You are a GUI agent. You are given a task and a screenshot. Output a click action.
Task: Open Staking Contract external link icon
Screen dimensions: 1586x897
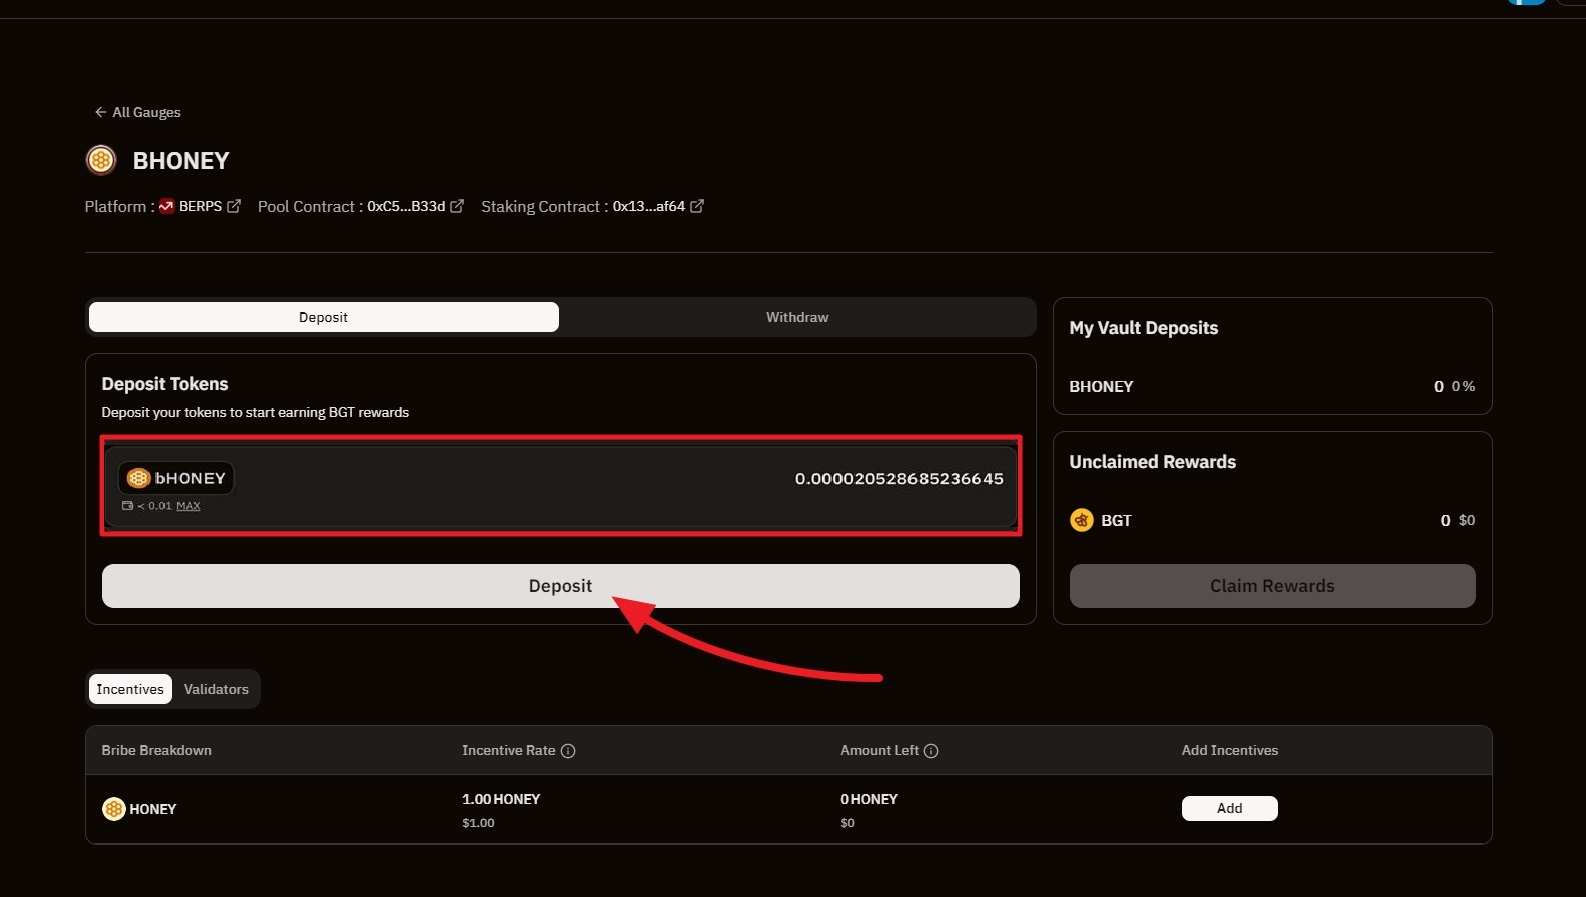coord(697,206)
